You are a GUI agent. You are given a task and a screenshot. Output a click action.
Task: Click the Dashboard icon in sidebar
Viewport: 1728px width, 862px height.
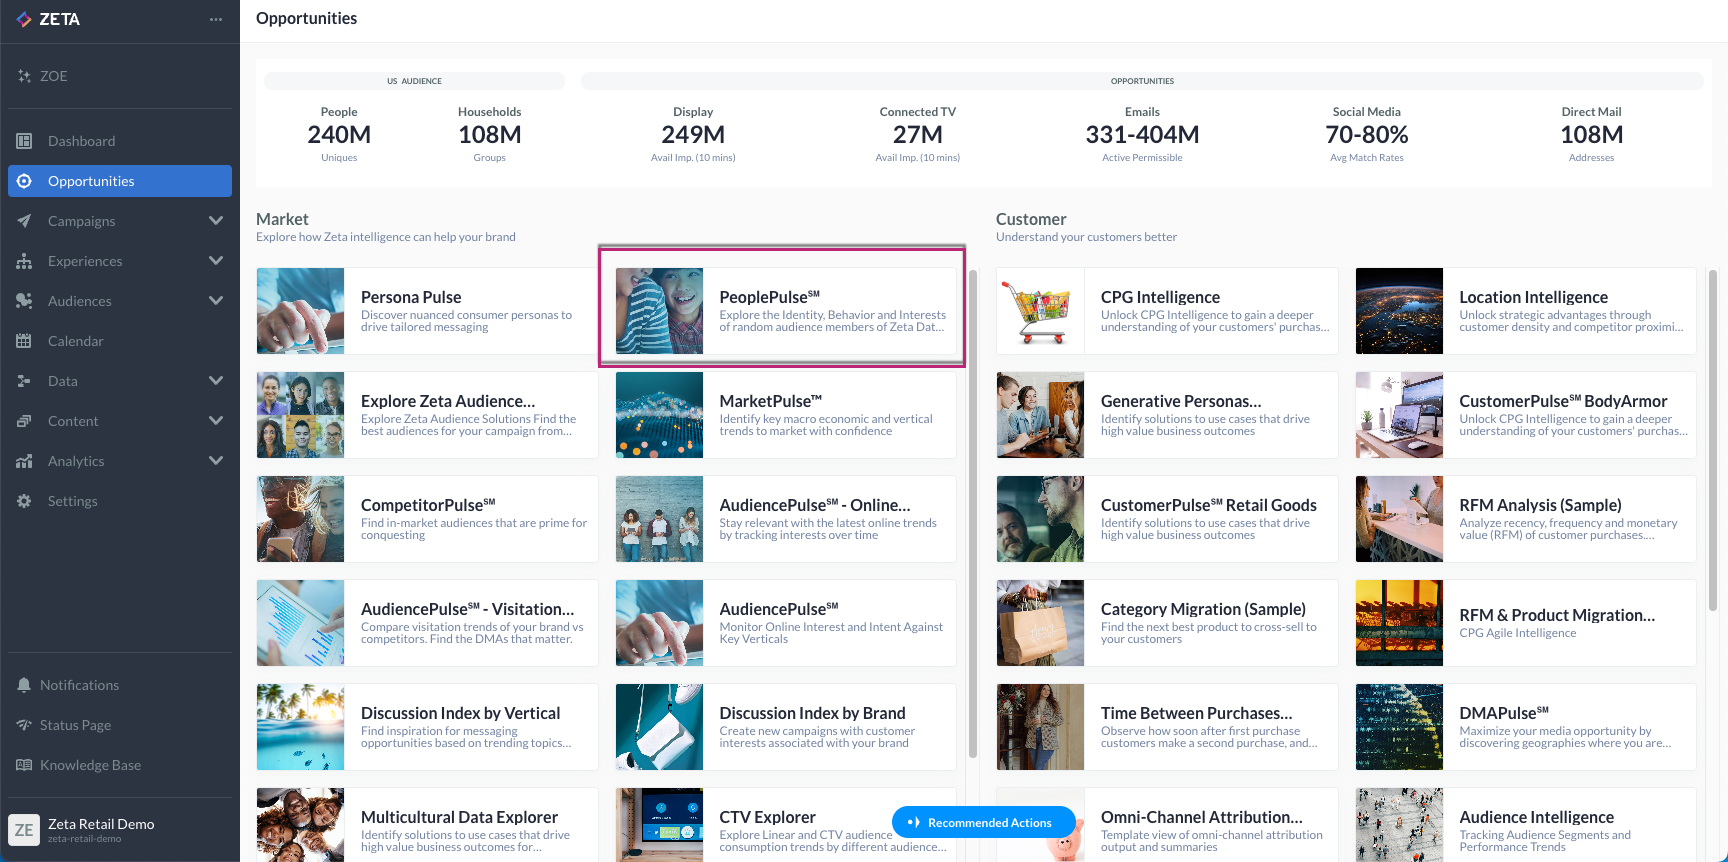click(x=24, y=141)
